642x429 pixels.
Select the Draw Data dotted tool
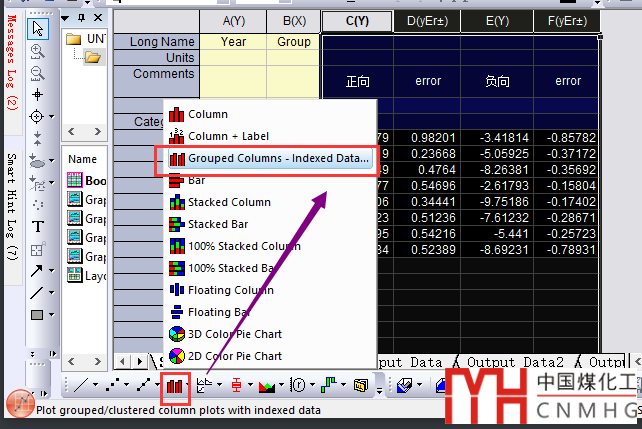point(38,205)
